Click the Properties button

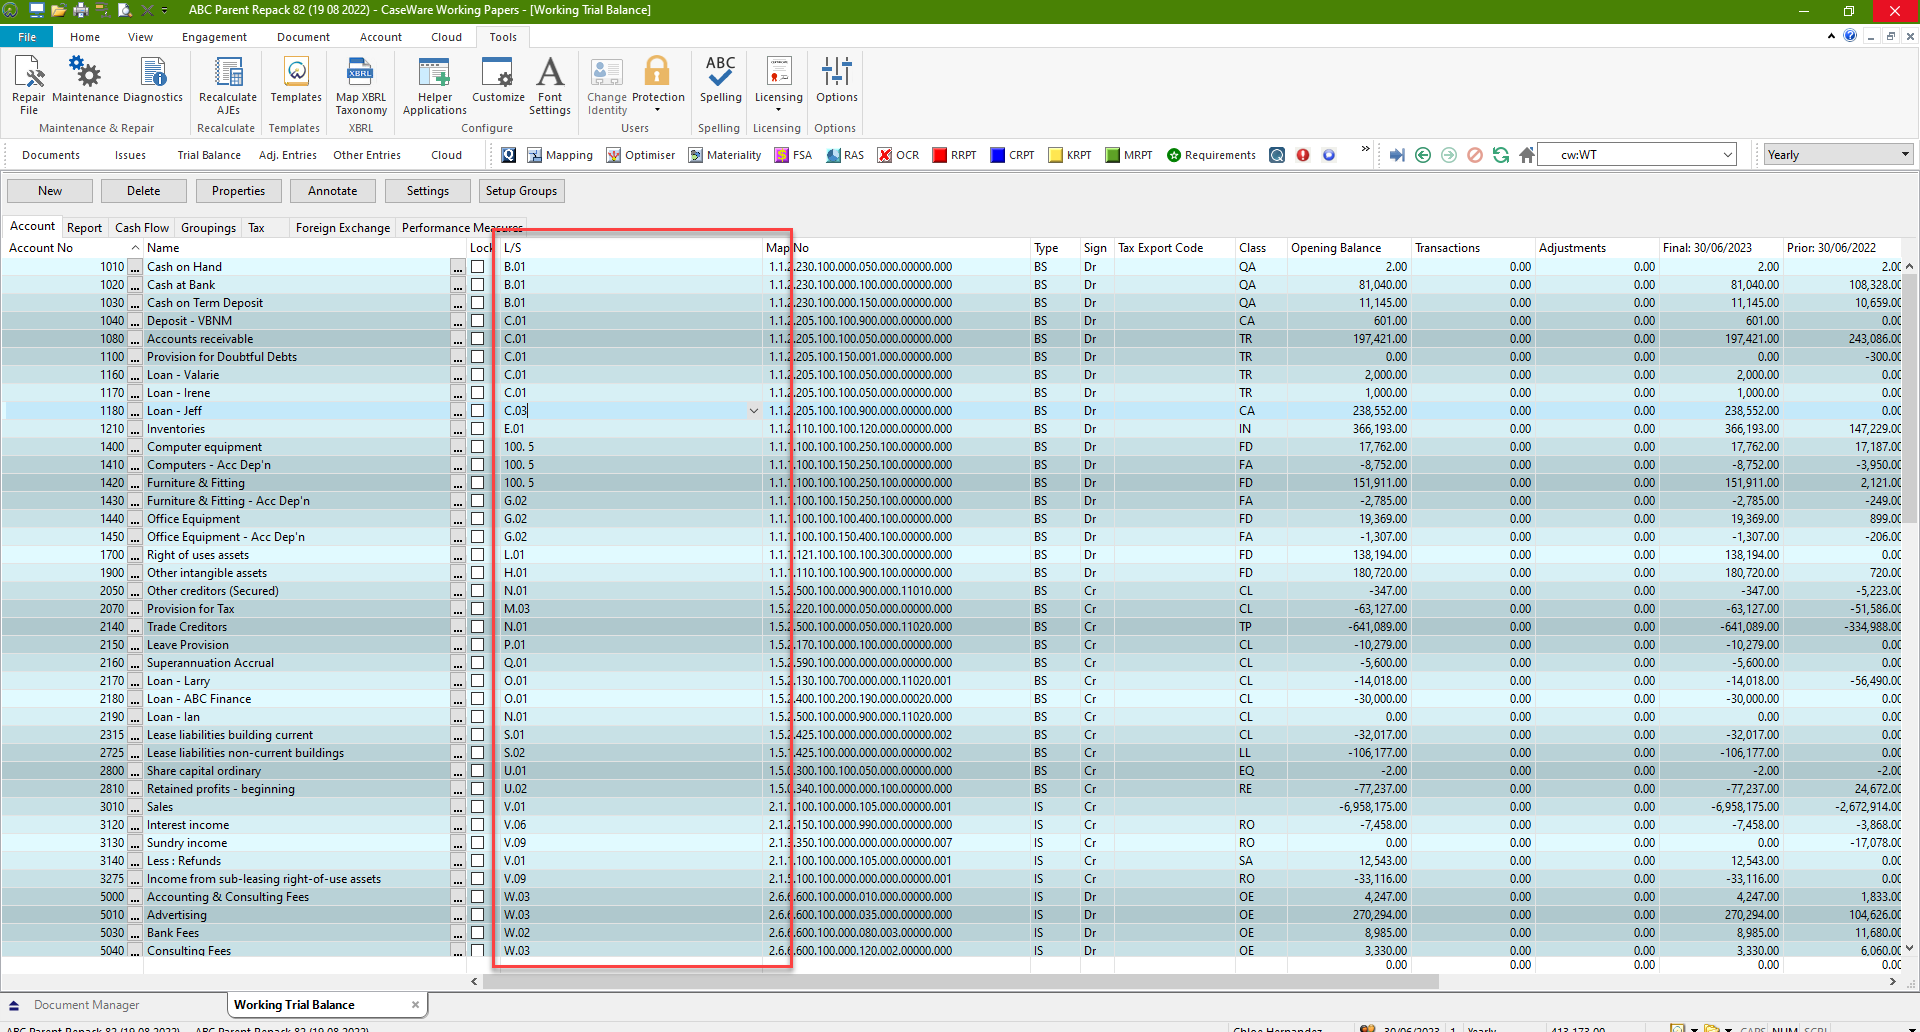[238, 191]
